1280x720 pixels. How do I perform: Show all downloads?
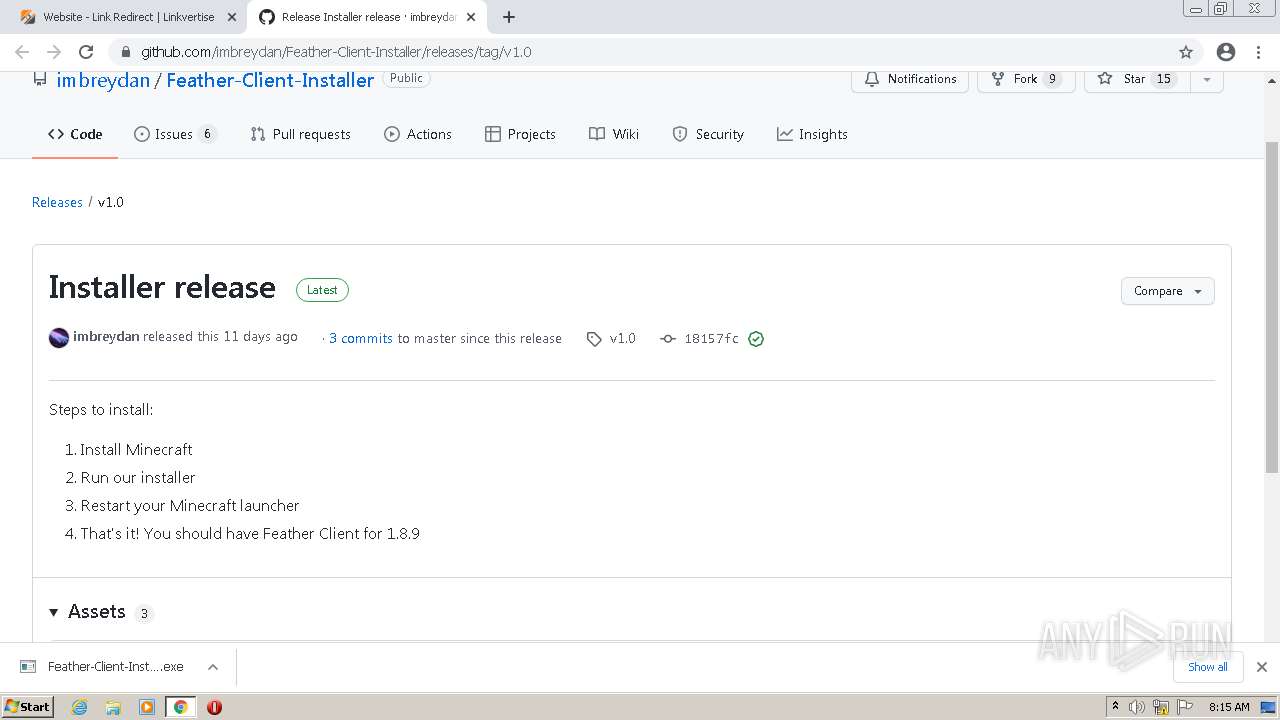pos(1208,667)
